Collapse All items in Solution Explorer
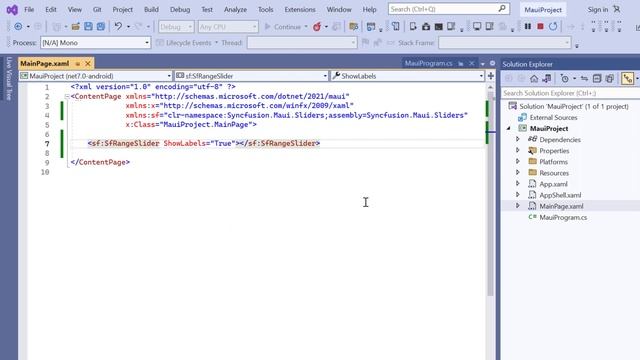 (x=597, y=78)
